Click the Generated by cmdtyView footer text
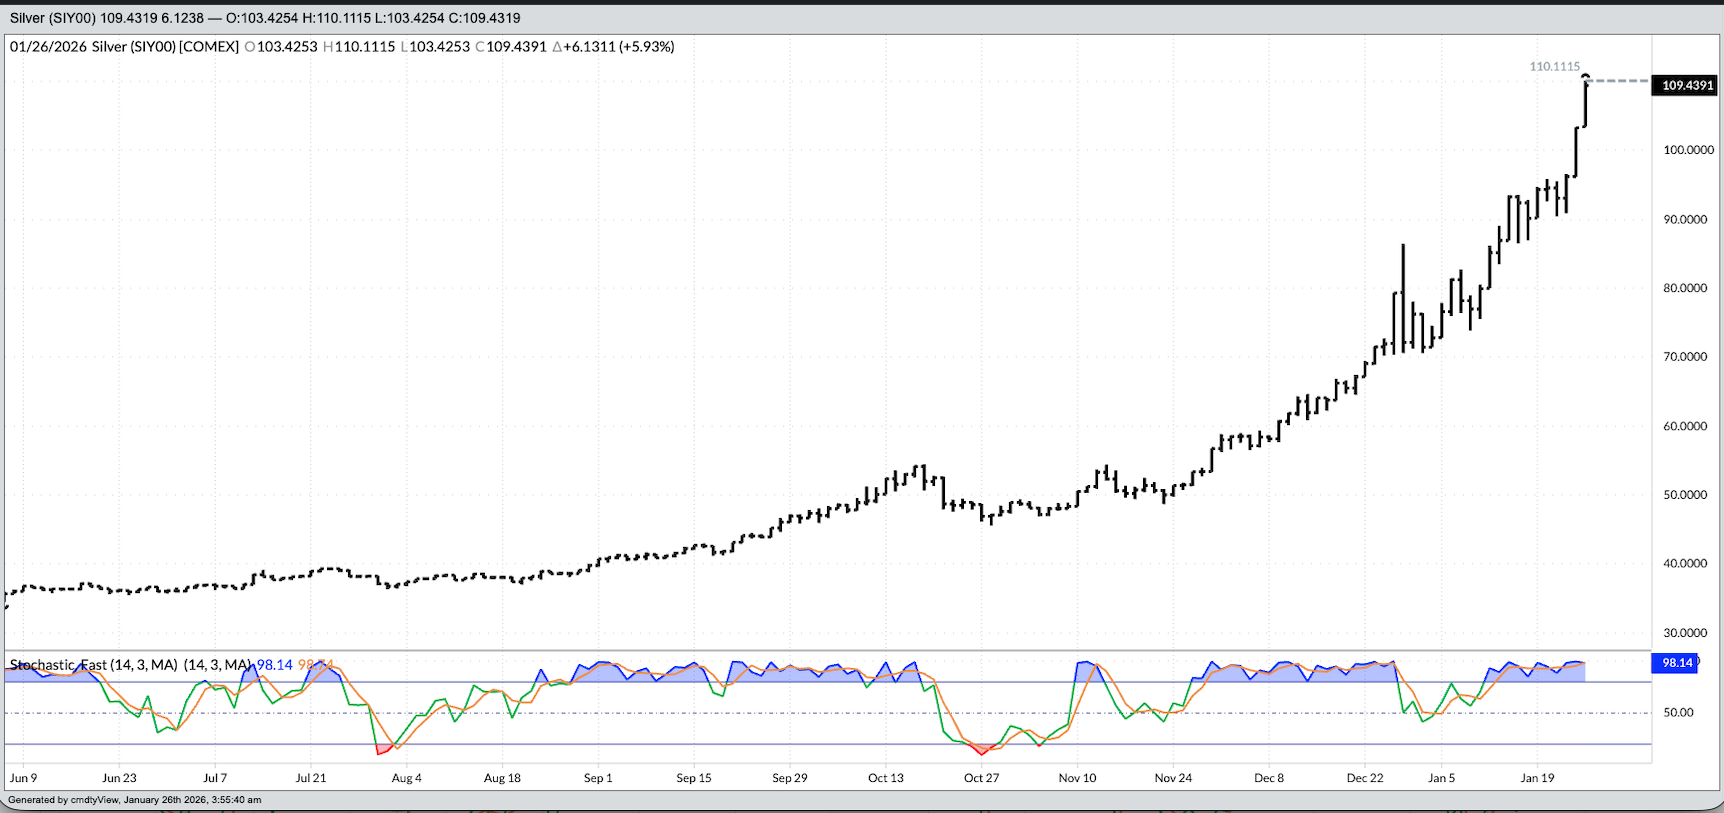This screenshot has height=813, width=1724. coord(135,800)
